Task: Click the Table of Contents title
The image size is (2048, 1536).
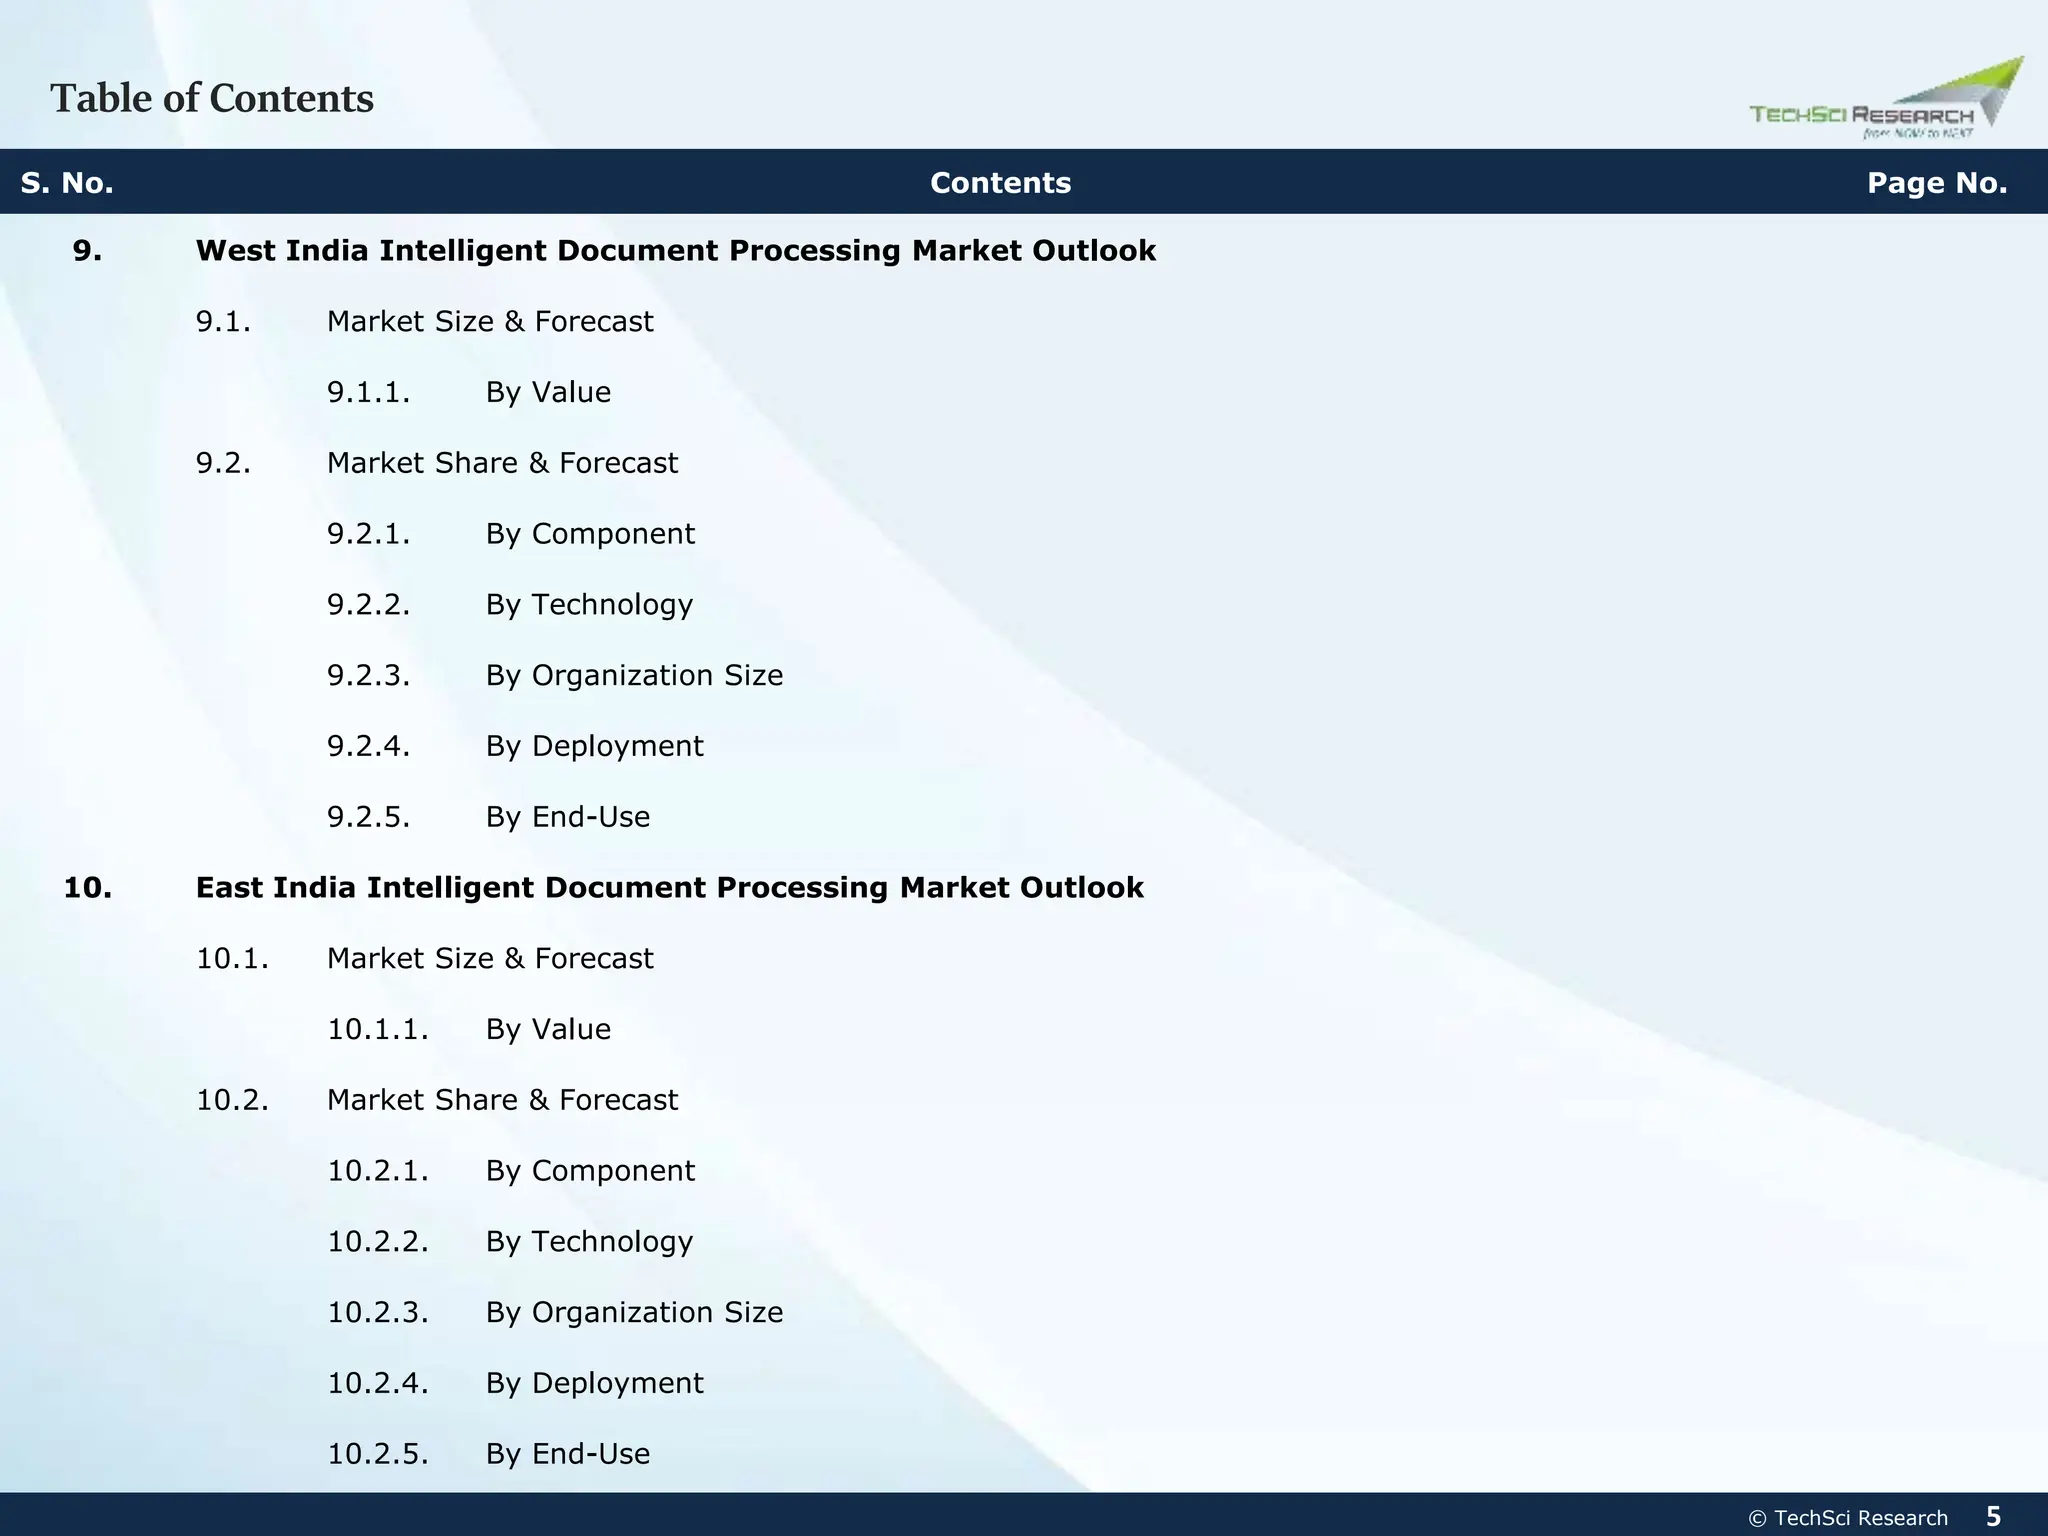Action: click(x=212, y=98)
